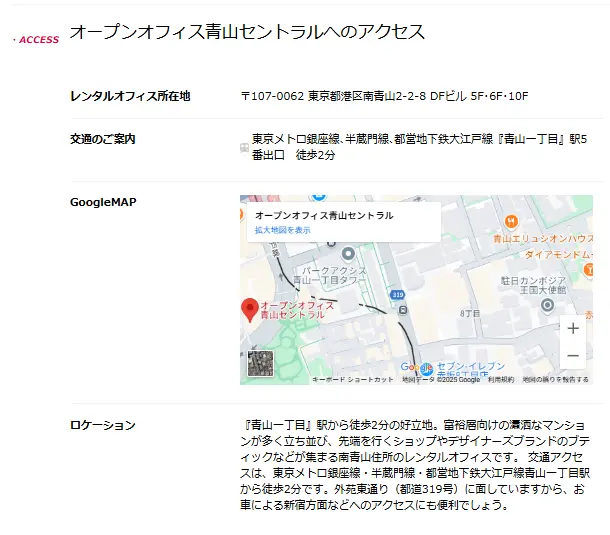Click the 青山エリュシオンハウス restaurant icon
The width and height of the screenshot is (610, 535).
[511, 222]
